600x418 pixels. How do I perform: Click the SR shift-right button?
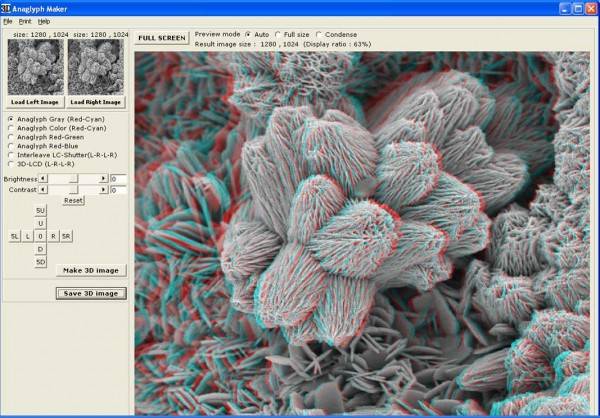tap(66, 236)
